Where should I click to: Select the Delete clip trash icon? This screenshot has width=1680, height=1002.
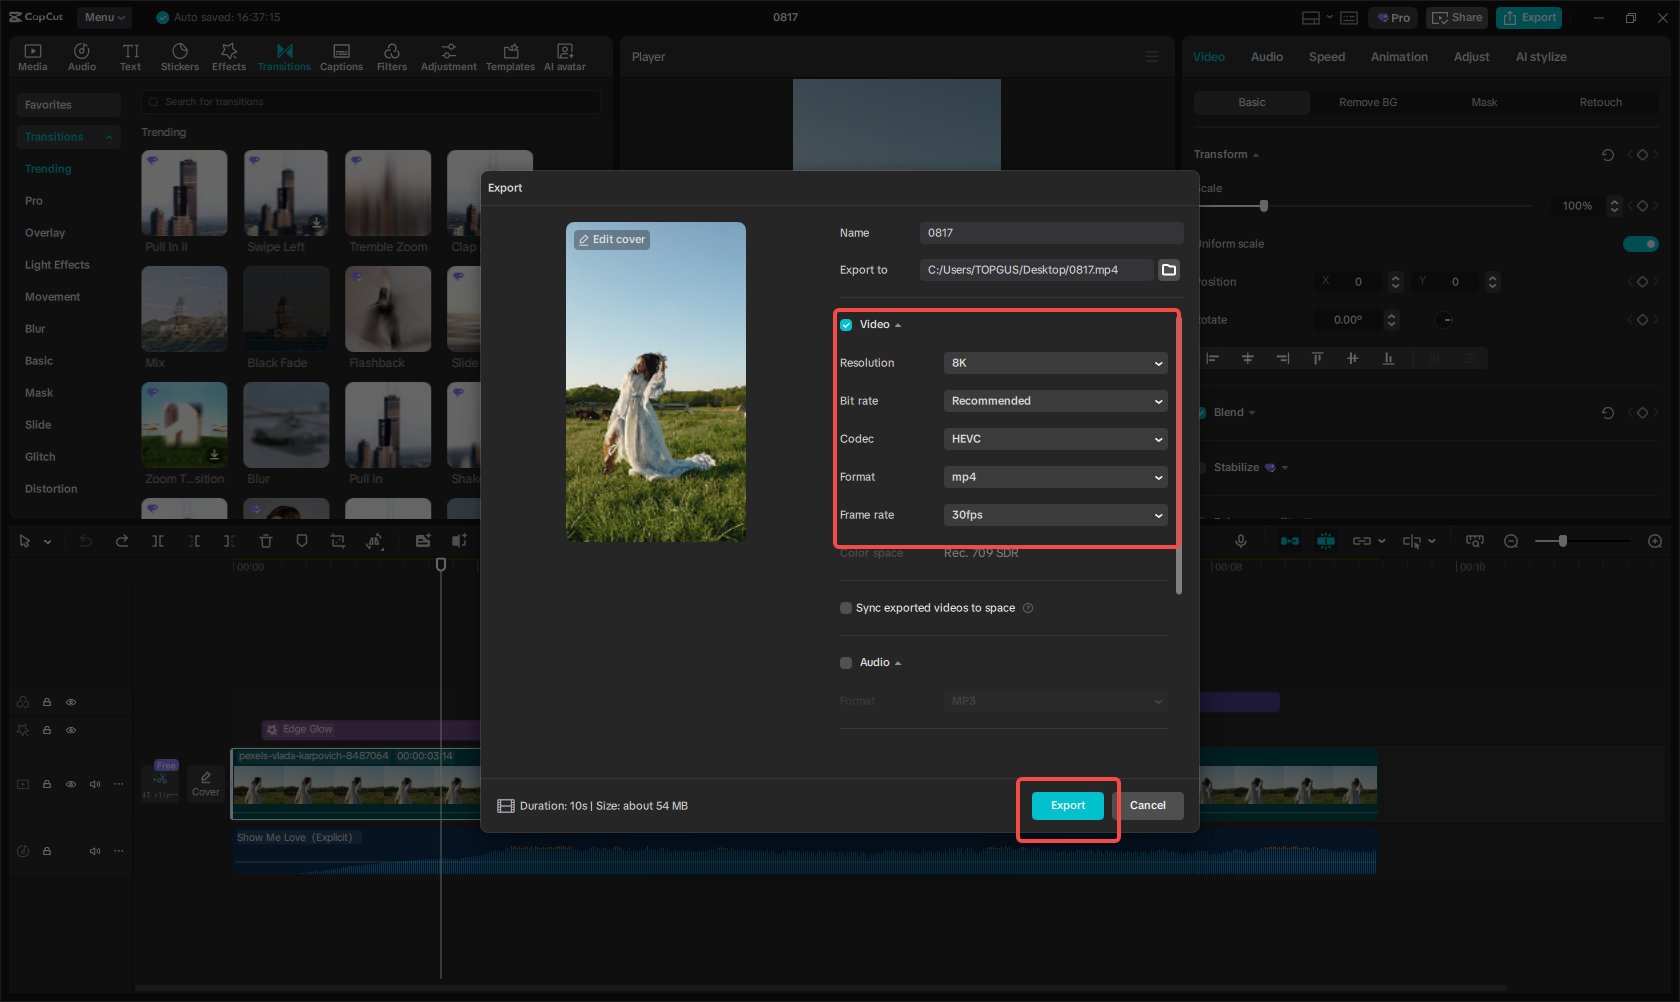click(x=265, y=541)
